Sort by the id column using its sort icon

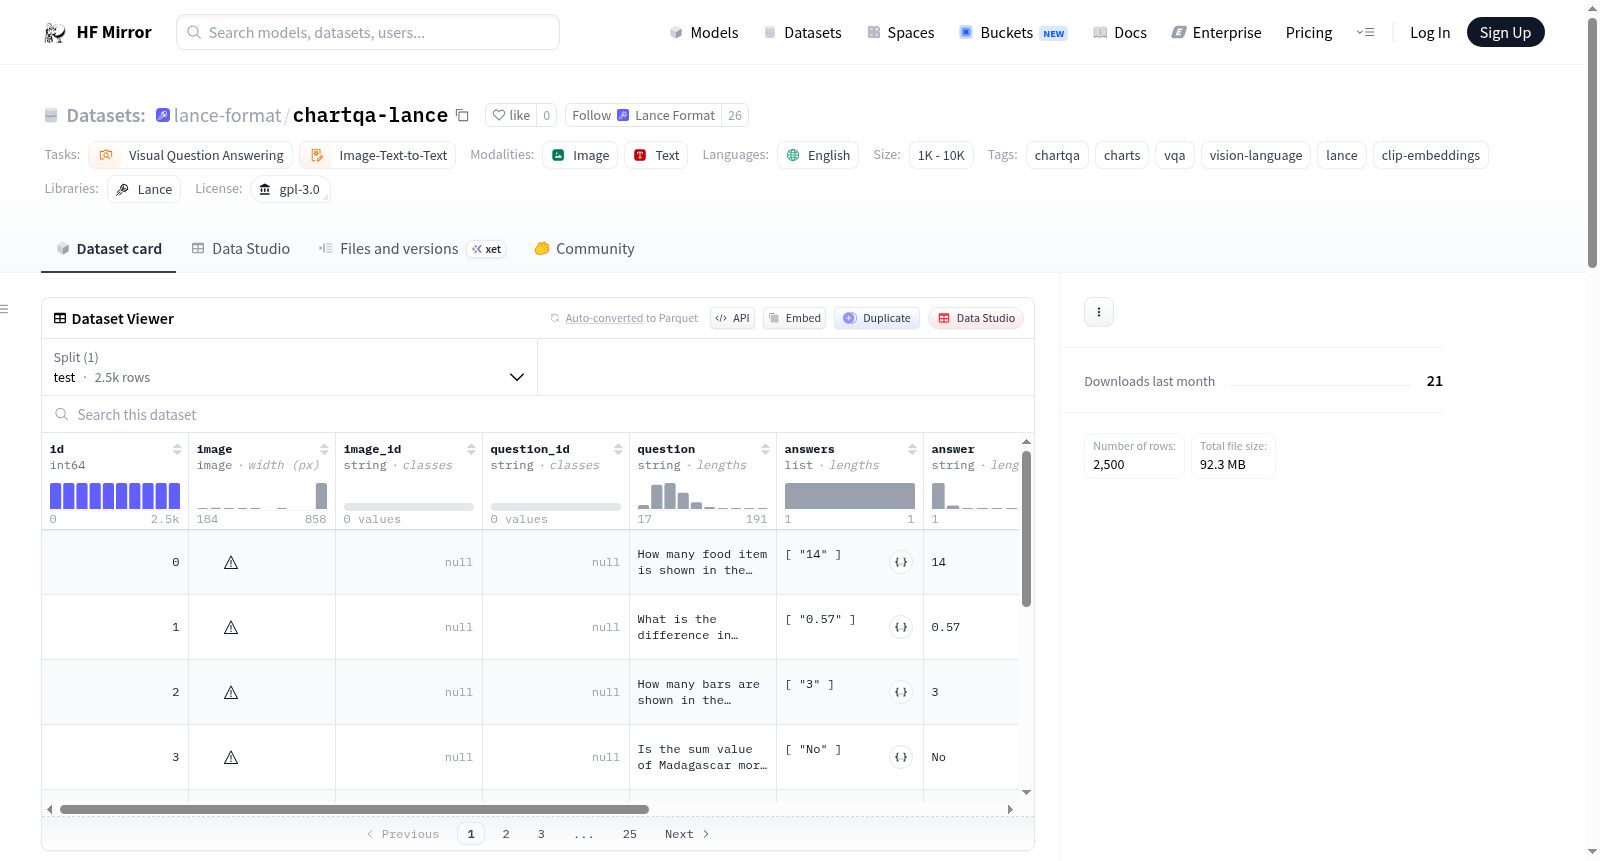coord(177,450)
